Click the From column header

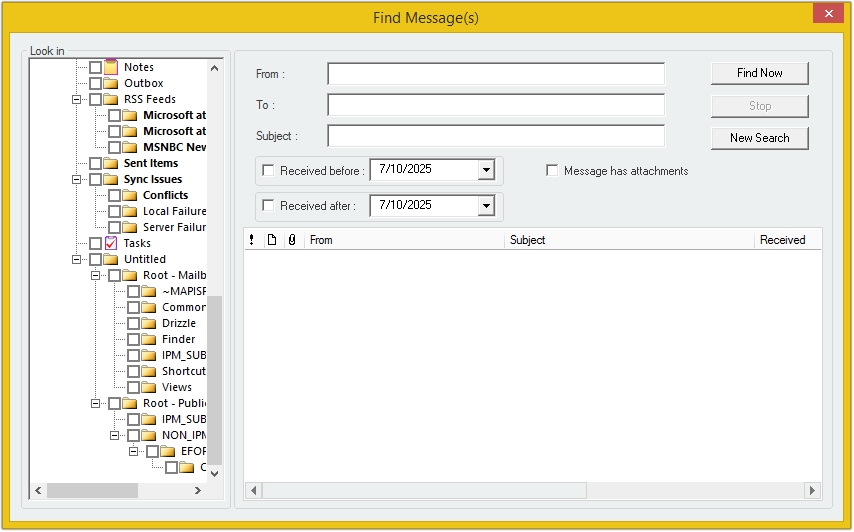coord(404,240)
